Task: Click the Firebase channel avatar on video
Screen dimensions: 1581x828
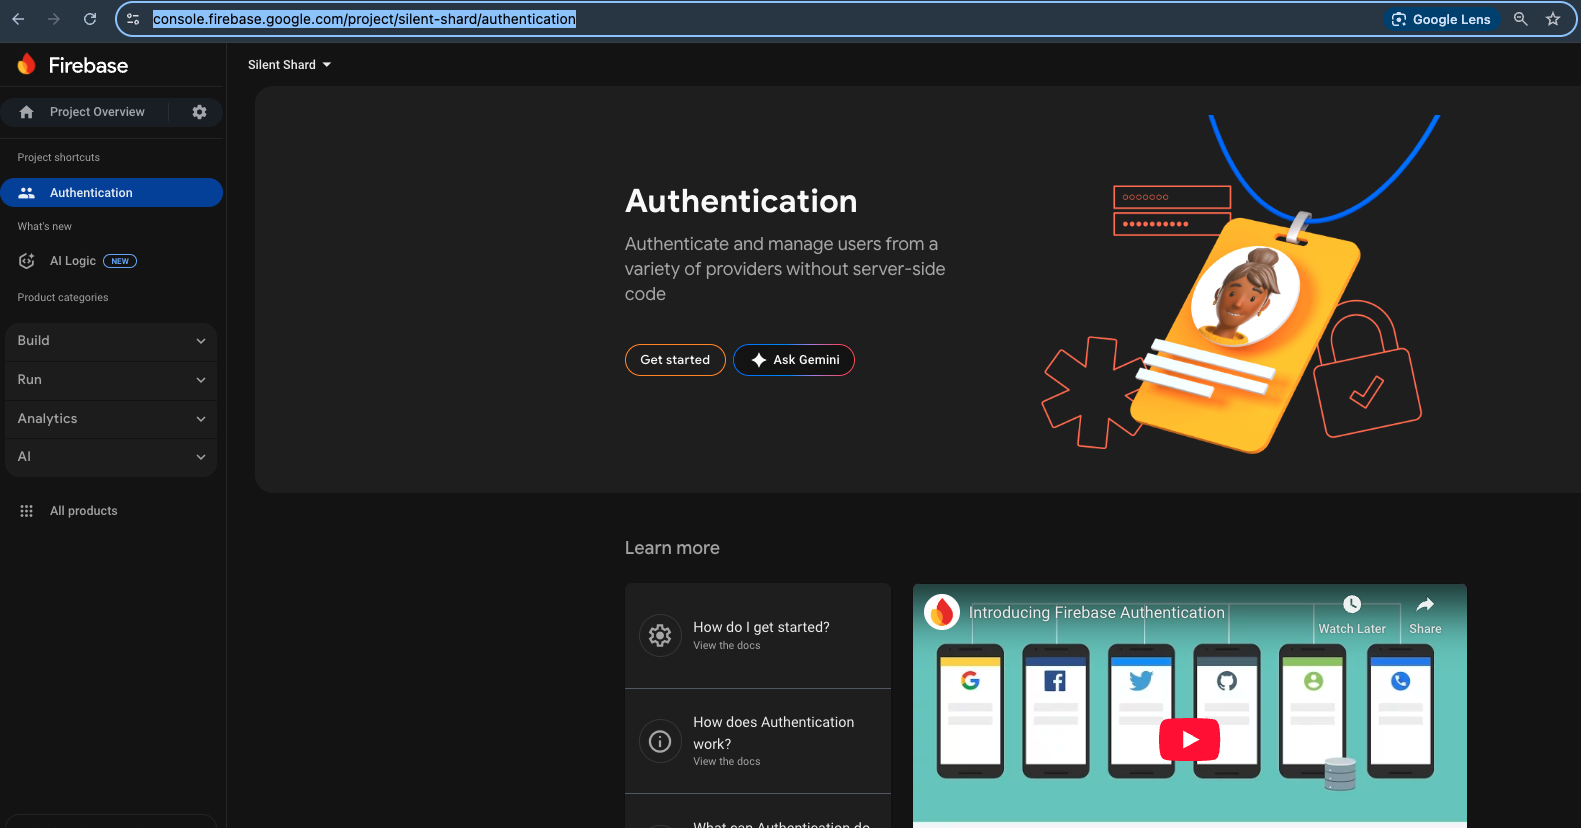Action: coord(942,612)
